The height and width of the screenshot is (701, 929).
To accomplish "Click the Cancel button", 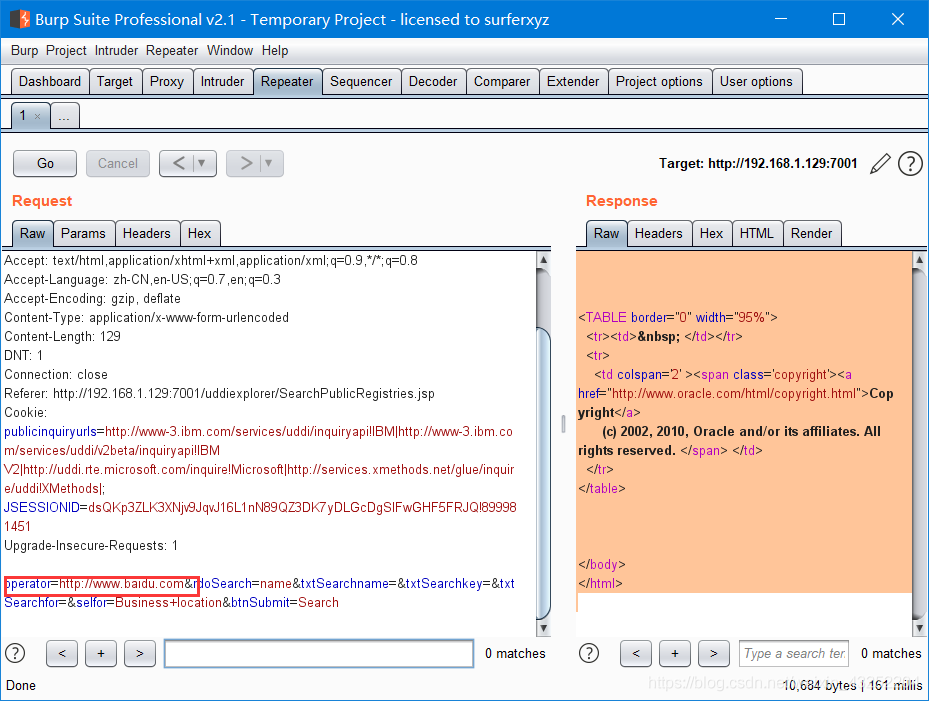I will 118,163.
